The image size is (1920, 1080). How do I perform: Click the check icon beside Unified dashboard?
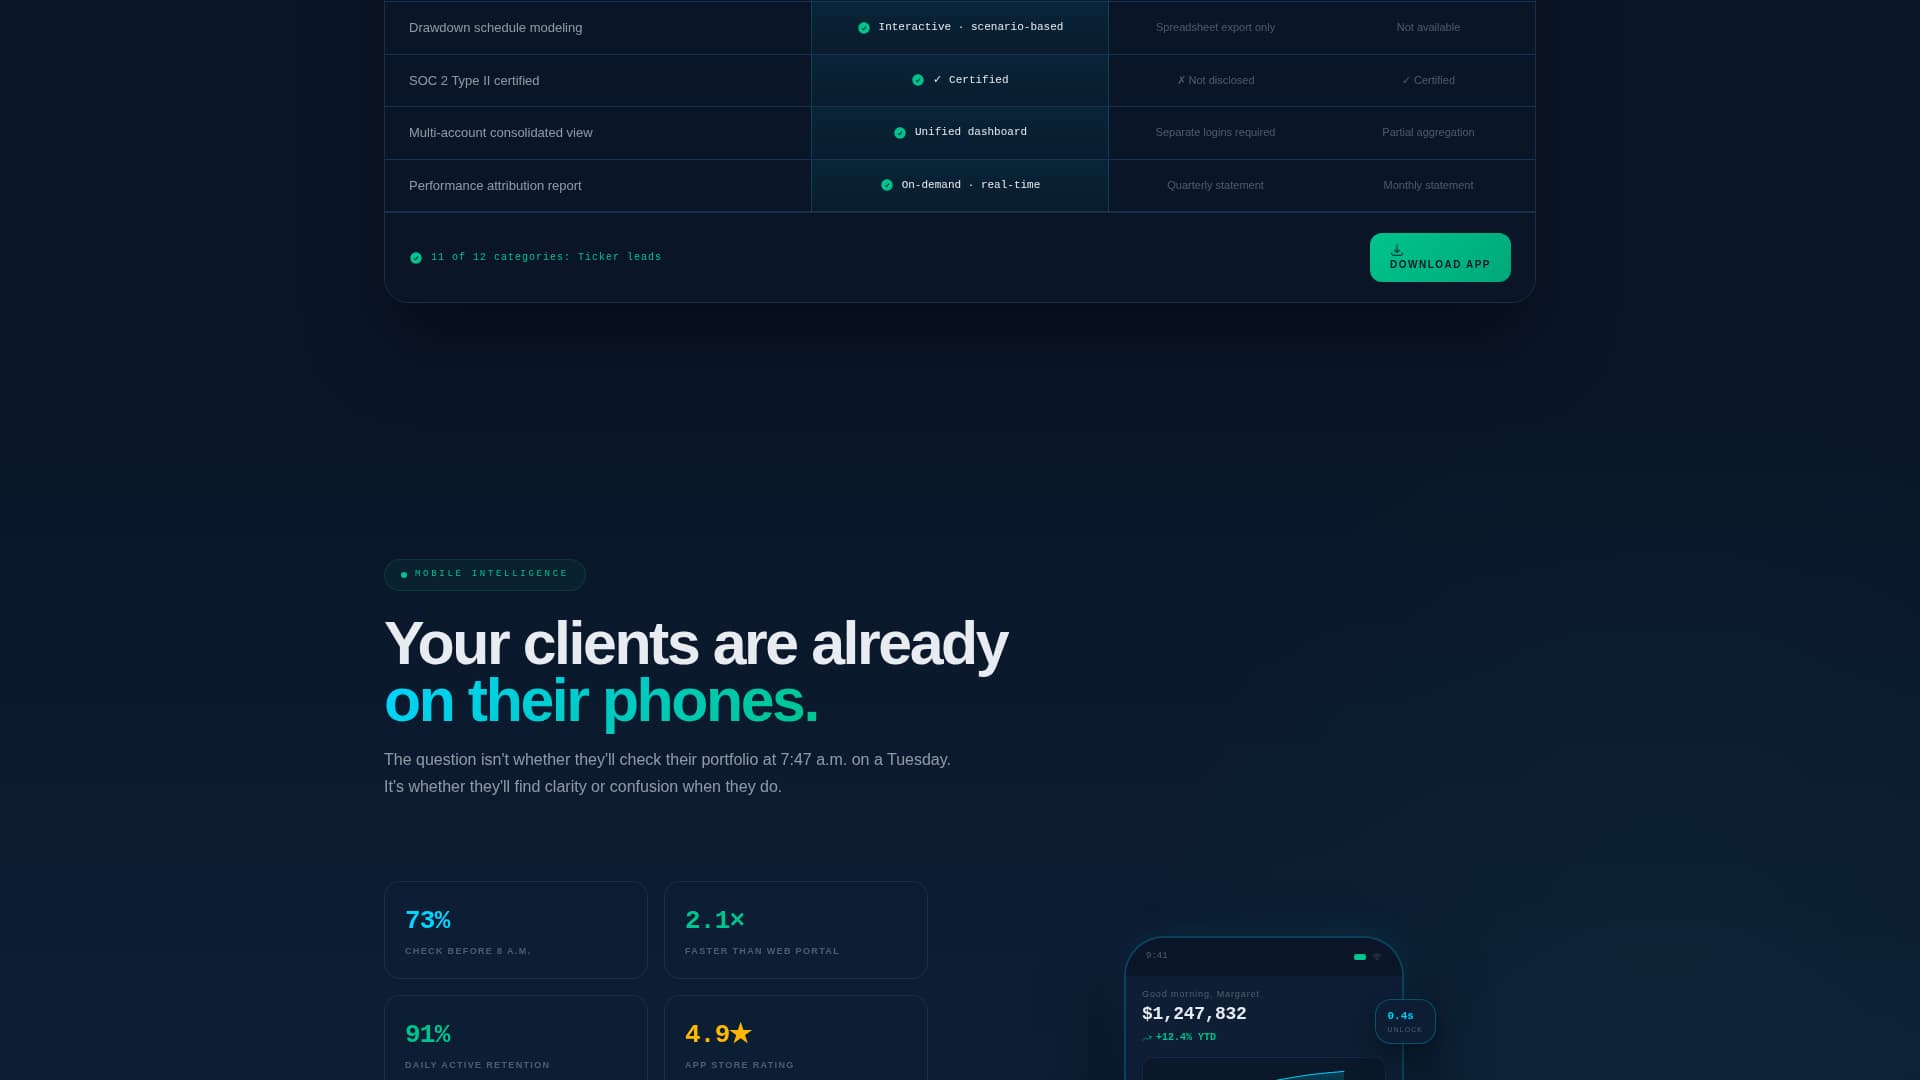pos(900,133)
